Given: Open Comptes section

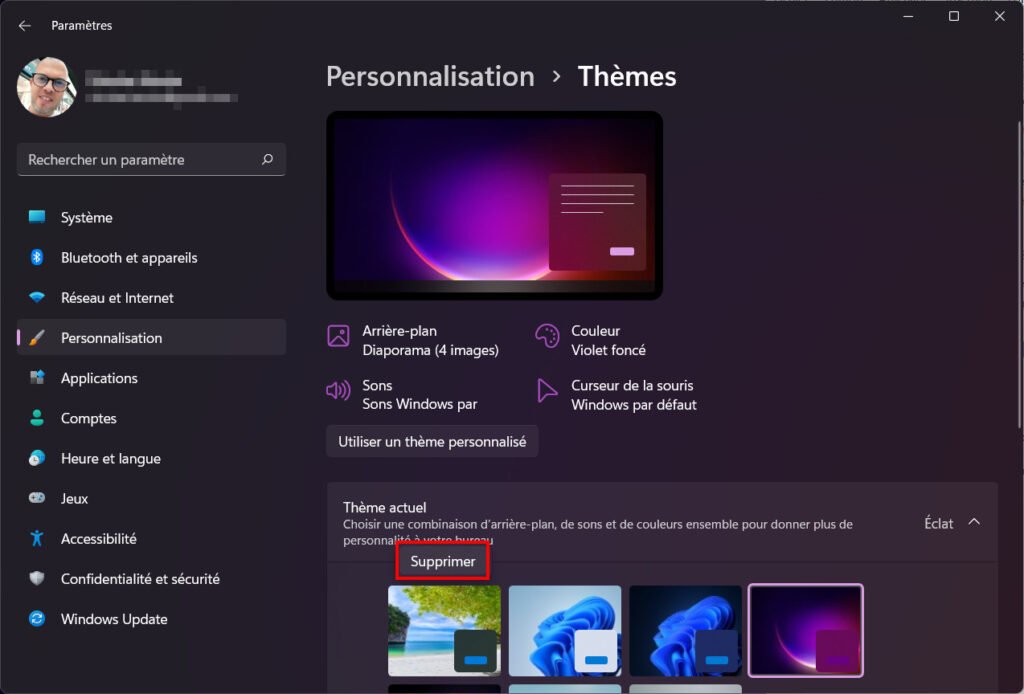Looking at the screenshot, I should (152, 418).
